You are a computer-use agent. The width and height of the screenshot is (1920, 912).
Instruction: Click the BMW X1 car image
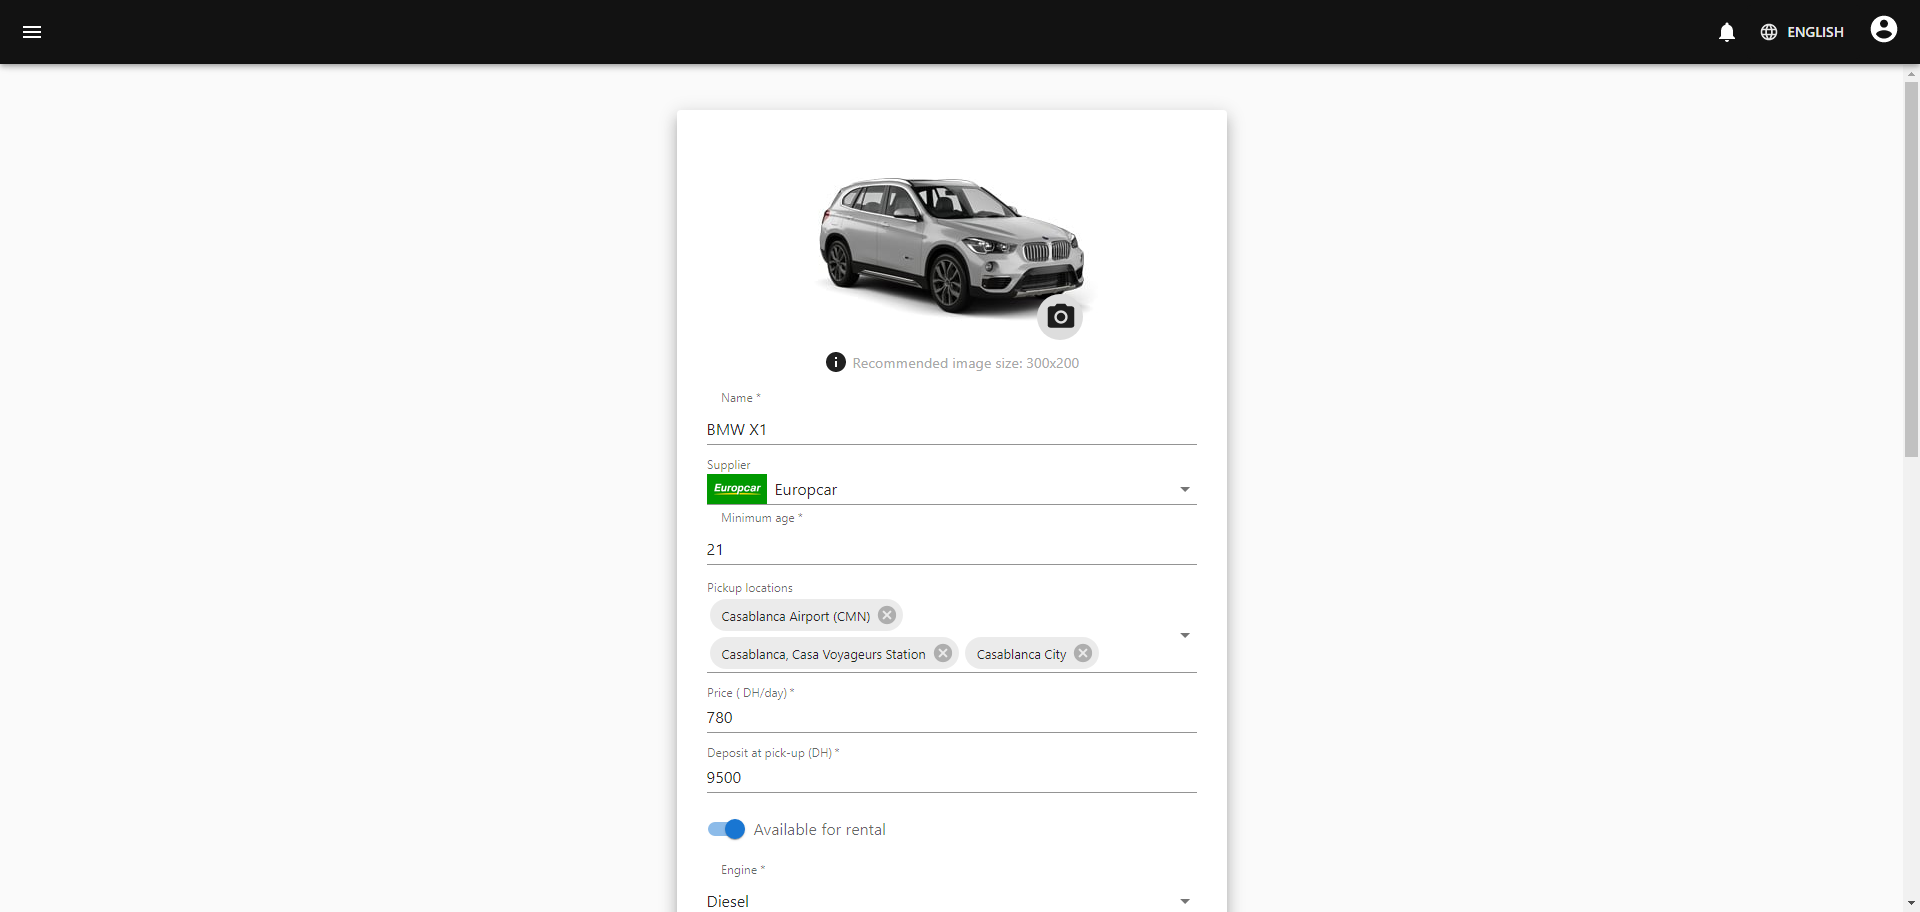pyautogui.click(x=952, y=245)
